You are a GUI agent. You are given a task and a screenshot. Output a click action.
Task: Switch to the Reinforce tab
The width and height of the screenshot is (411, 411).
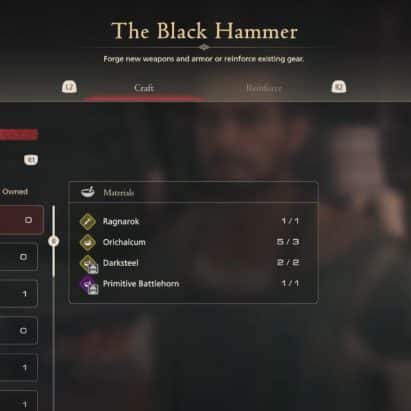[263, 88]
